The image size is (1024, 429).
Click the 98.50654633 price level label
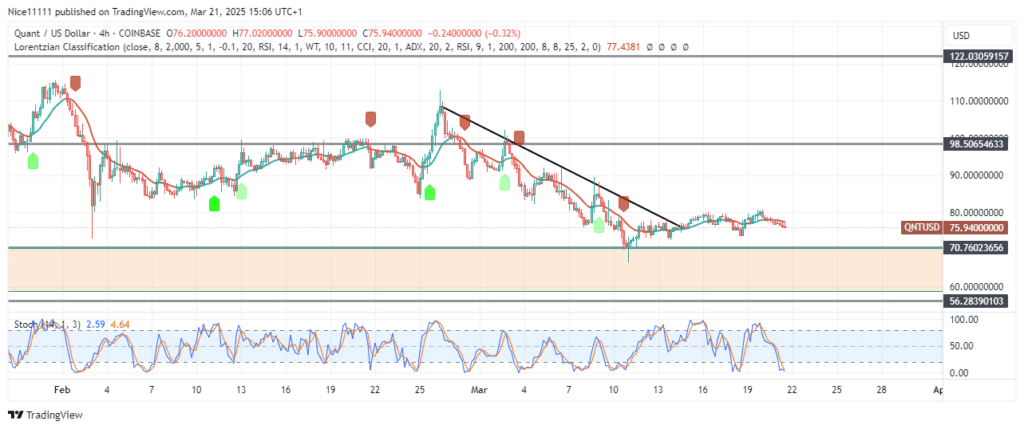978,144
